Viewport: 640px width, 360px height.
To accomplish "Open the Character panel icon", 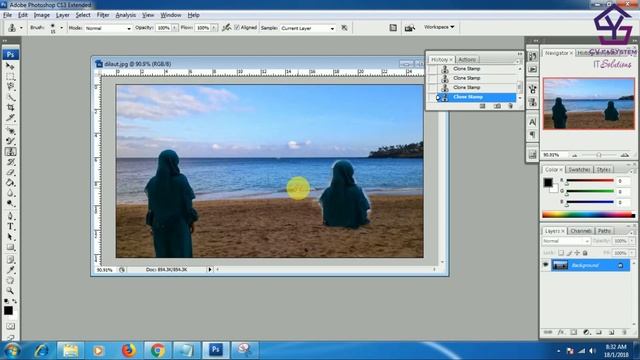I will 532,122.
